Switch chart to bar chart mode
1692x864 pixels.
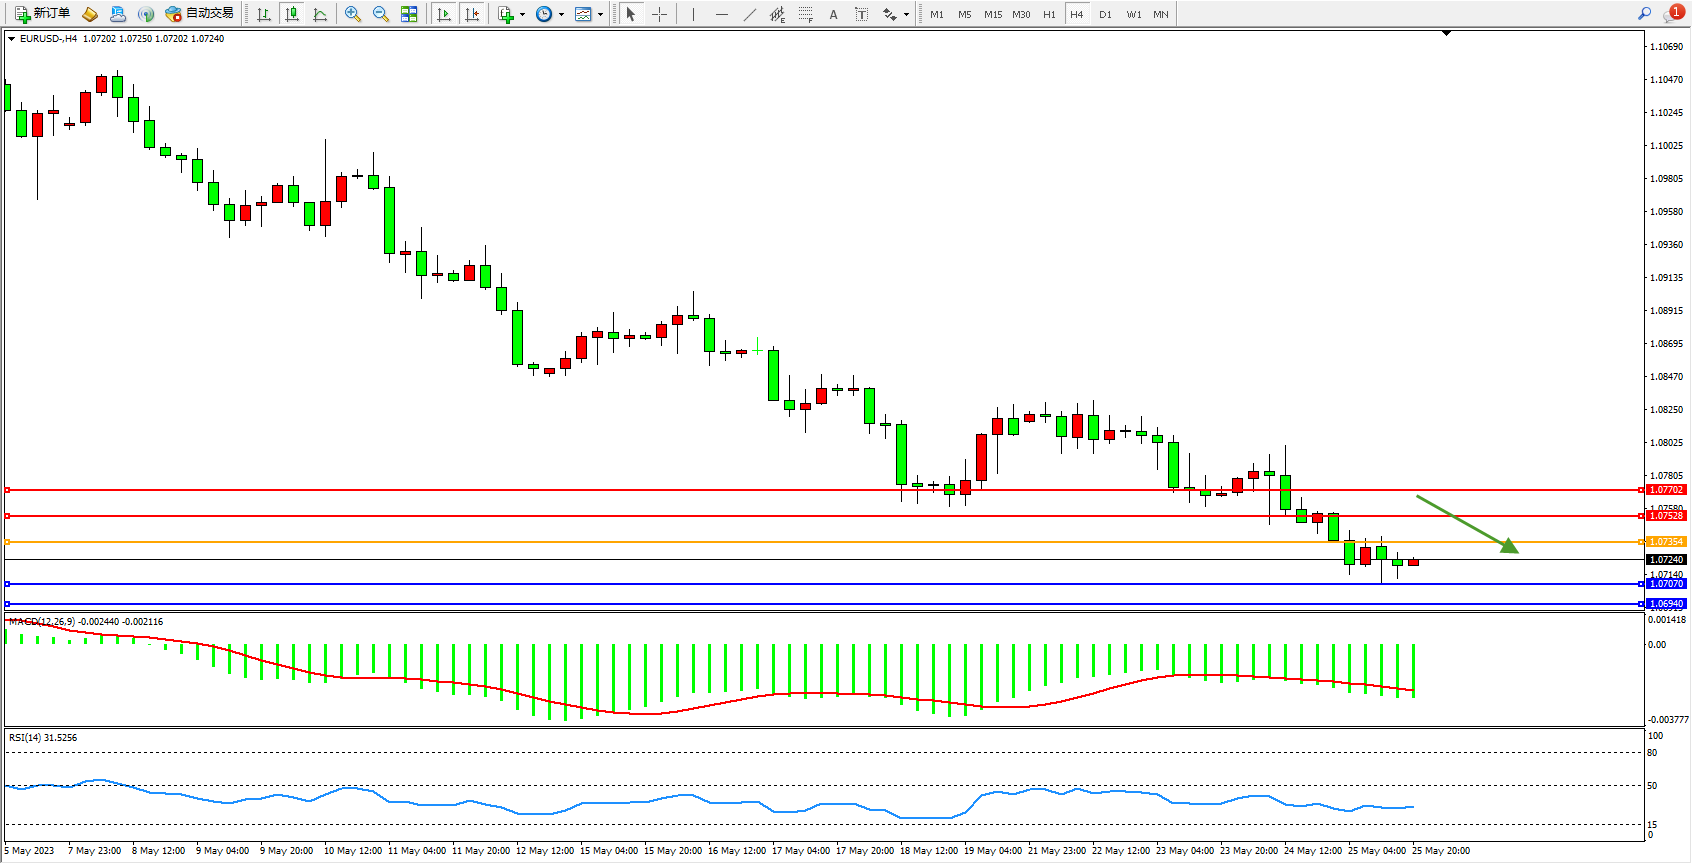click(x=264, y=14)
